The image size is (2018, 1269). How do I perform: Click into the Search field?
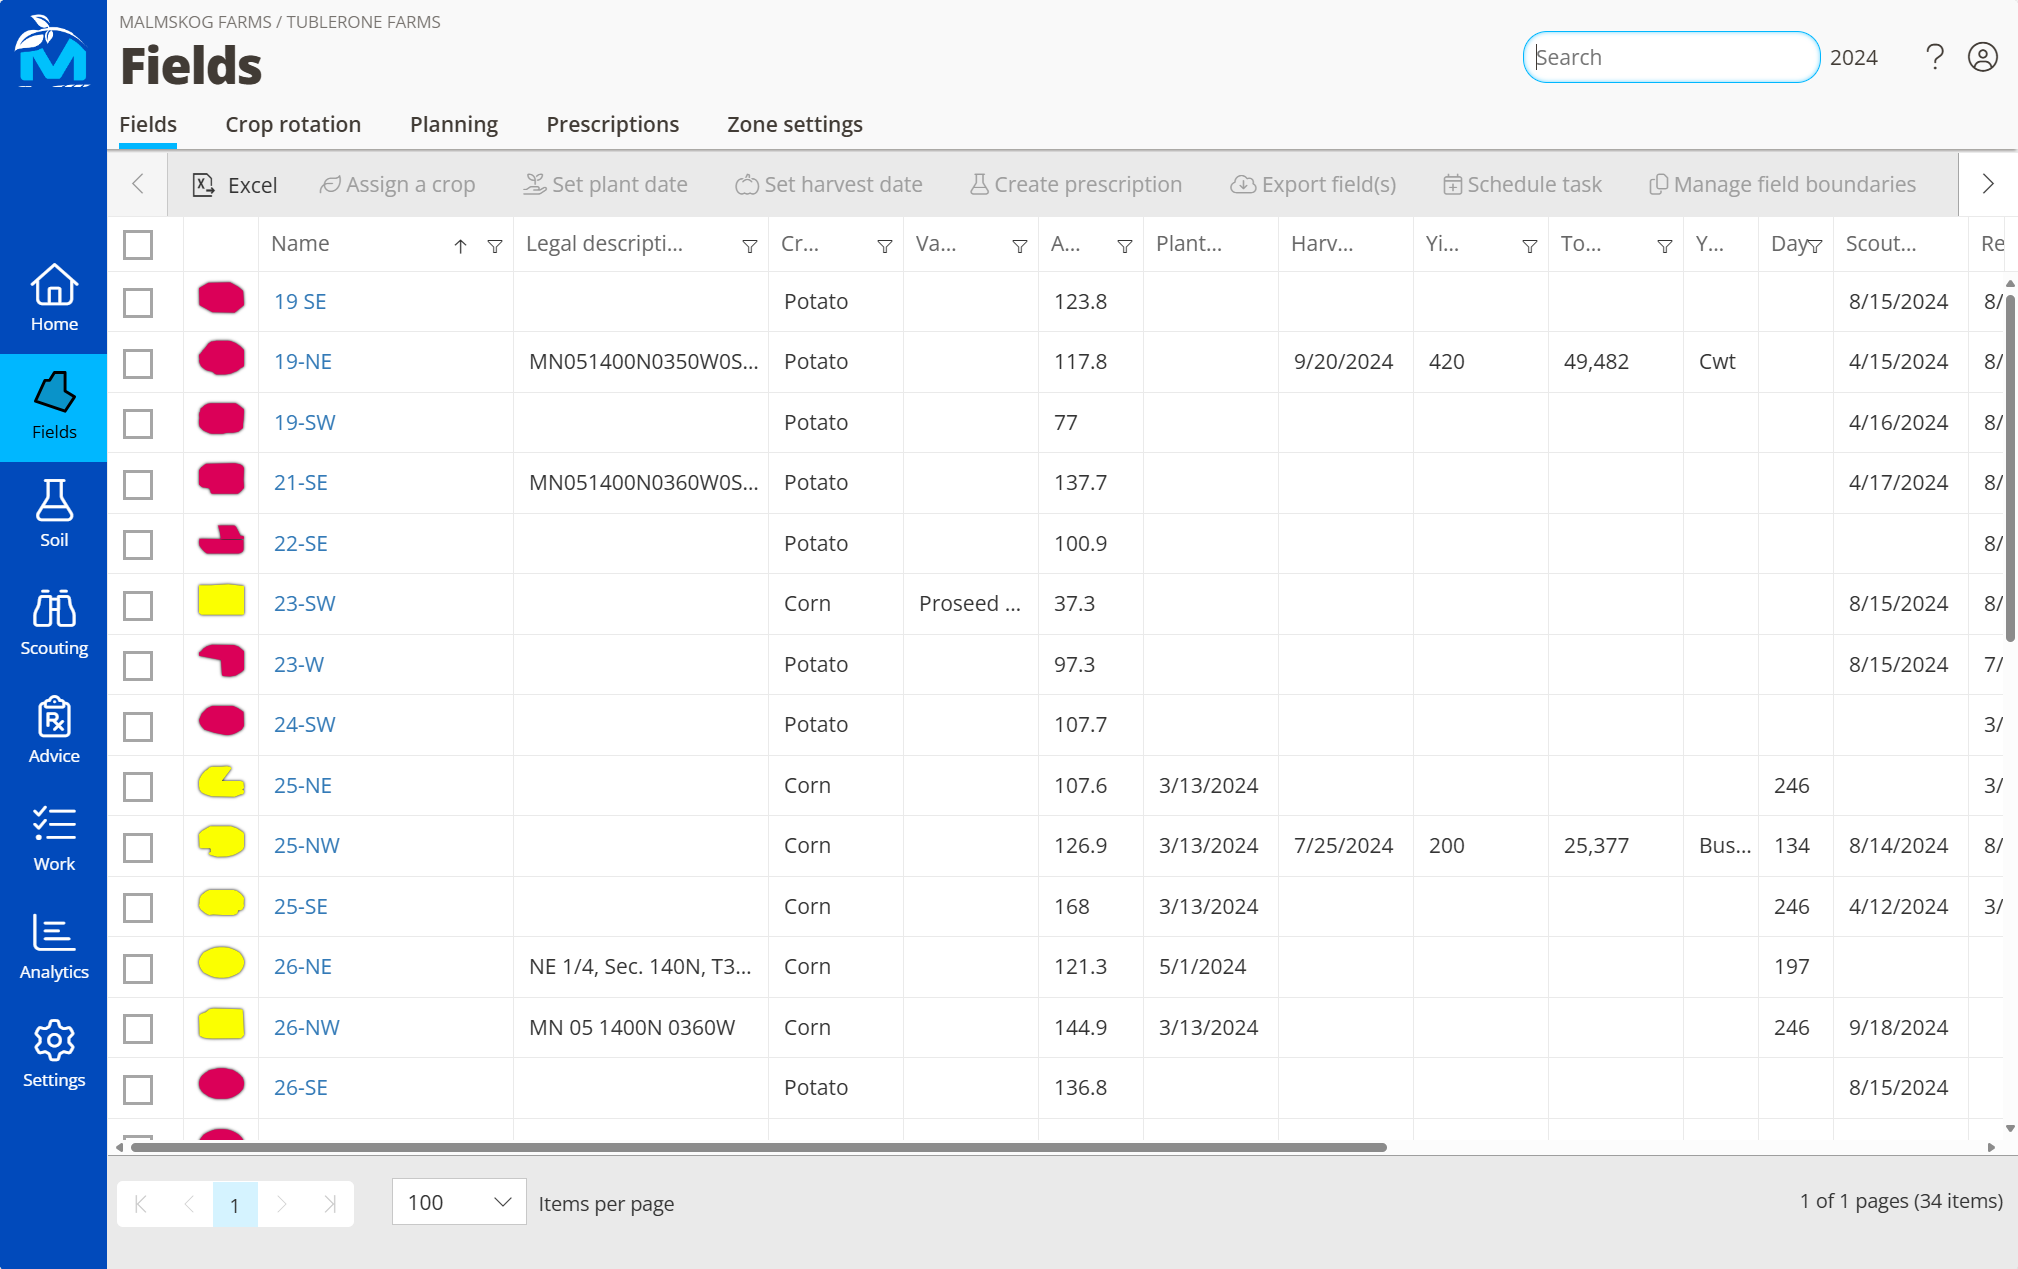point(1671,57)
